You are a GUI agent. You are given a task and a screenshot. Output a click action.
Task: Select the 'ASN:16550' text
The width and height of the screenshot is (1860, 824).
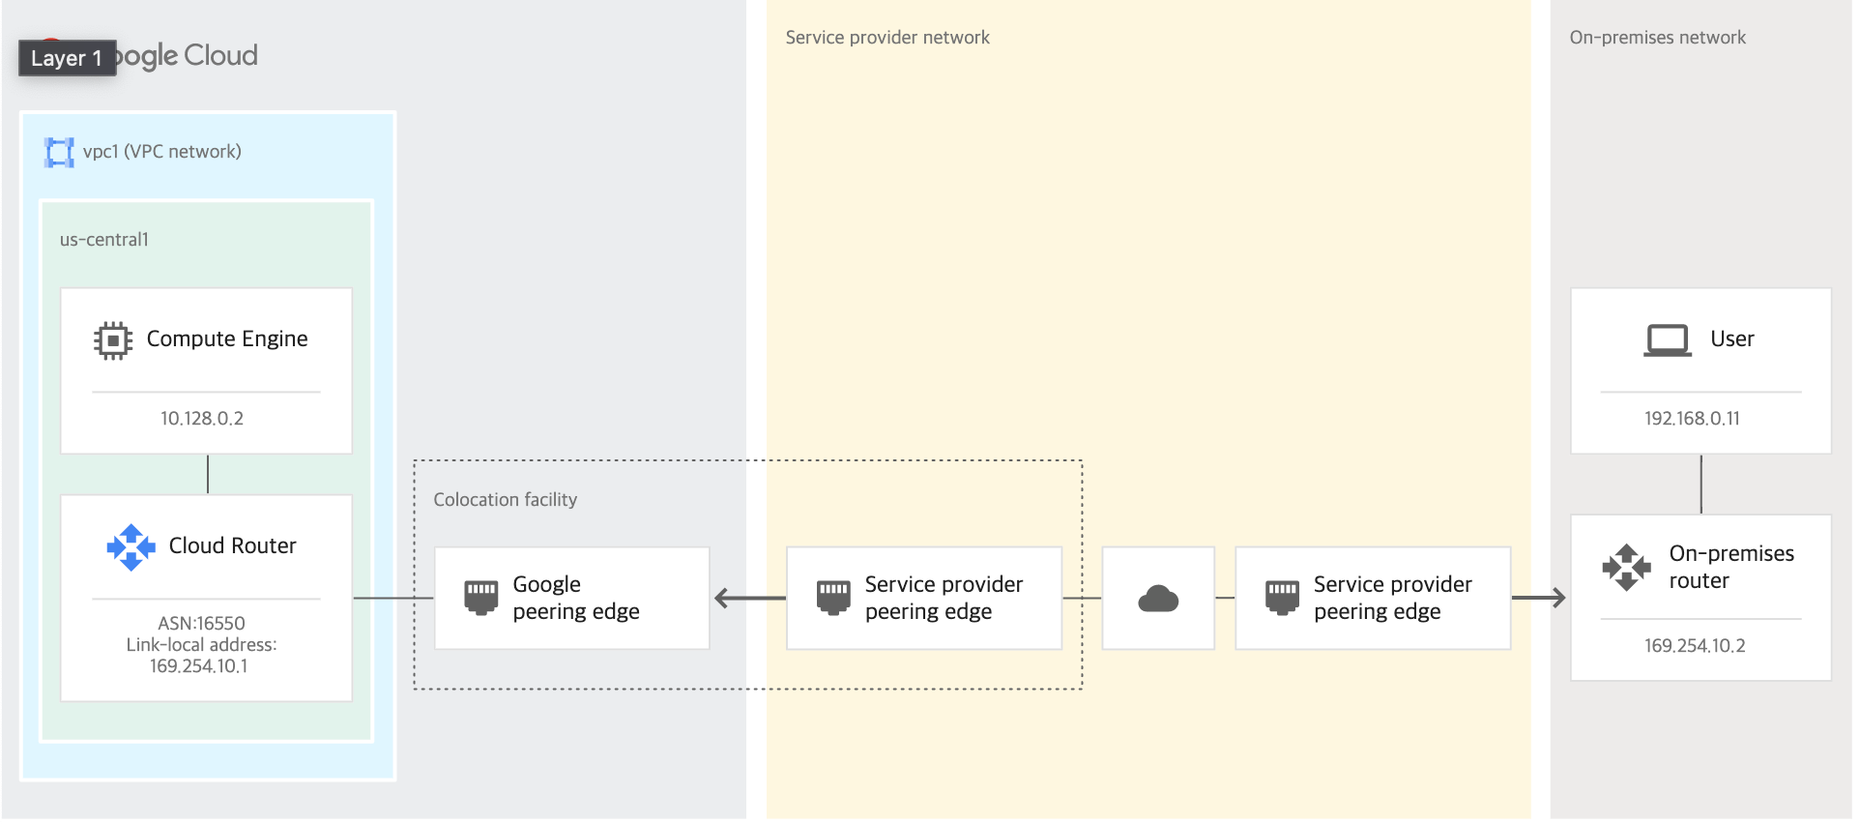click(x=201, y=623)
